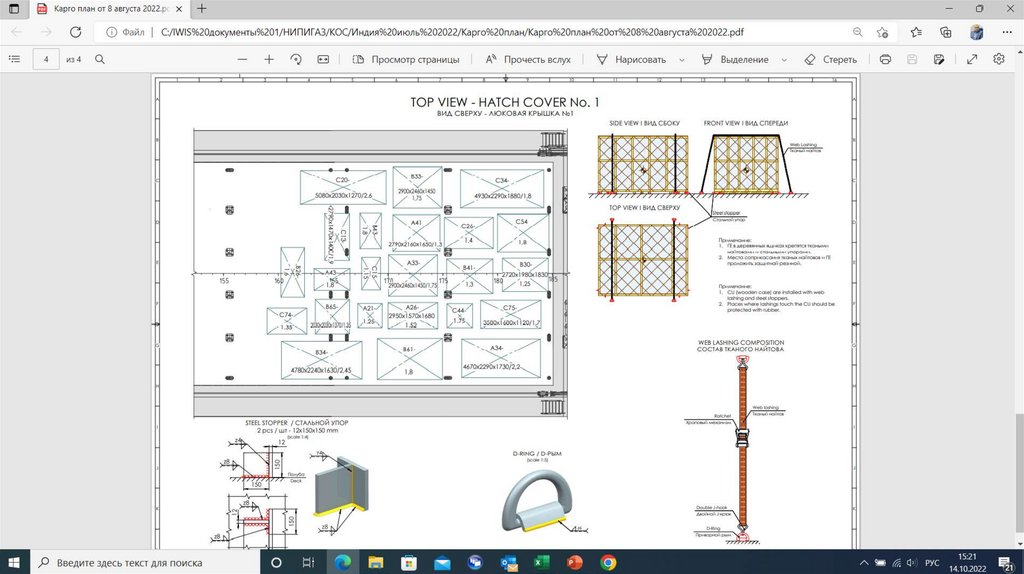
Task: Reload the page with the refresh button
Action: [x=75, y=32]
